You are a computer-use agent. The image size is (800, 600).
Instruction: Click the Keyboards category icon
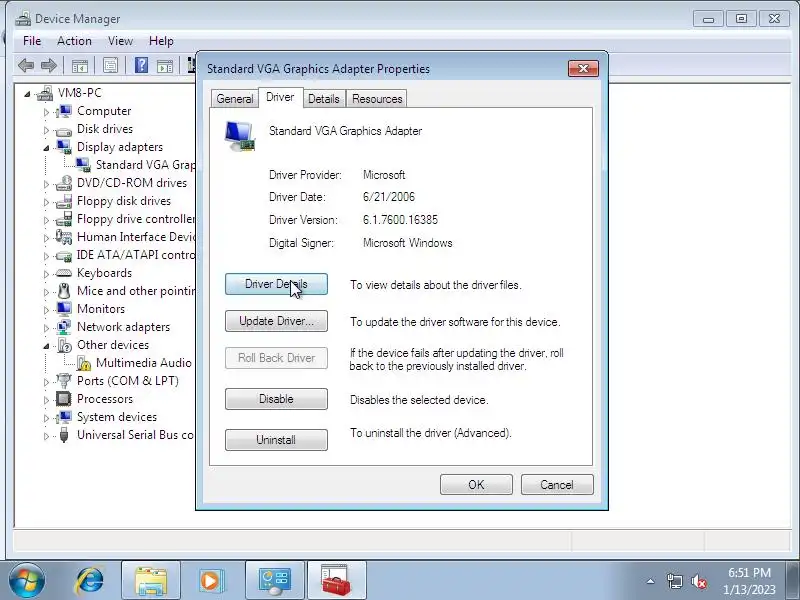click(64, 273)
